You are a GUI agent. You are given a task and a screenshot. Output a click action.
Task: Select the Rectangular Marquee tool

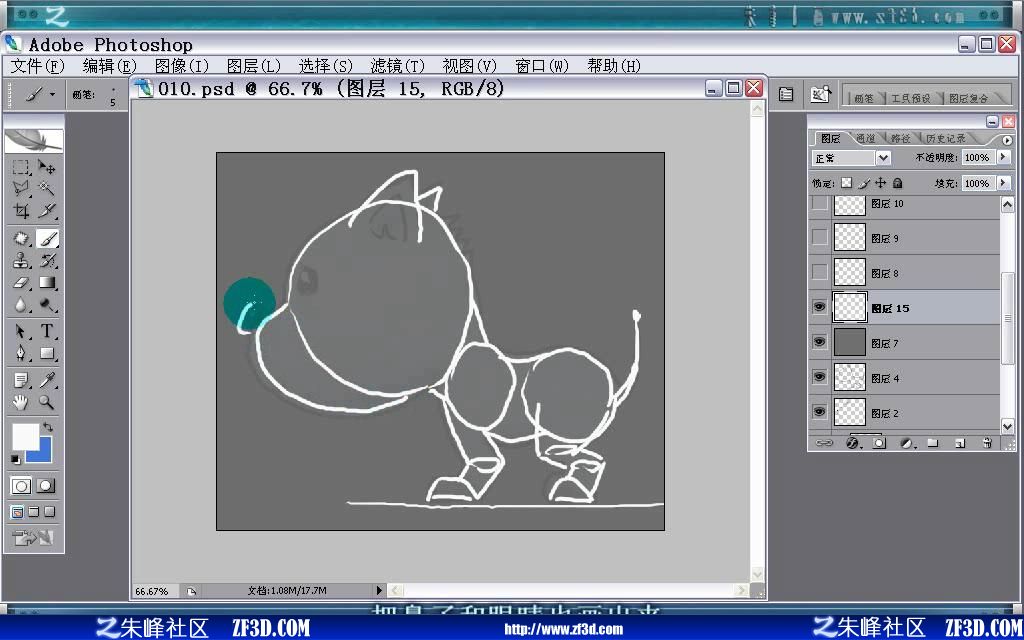(x=21, y=167)
